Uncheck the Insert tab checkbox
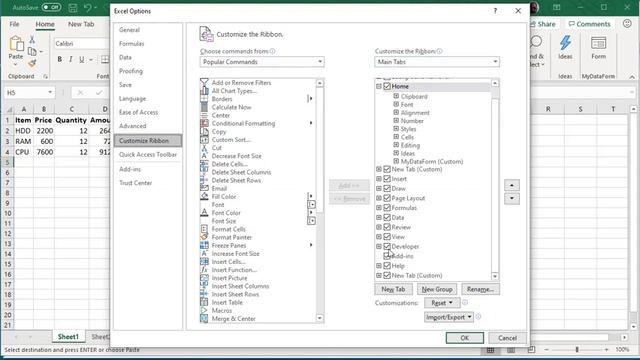This screenshot has height=360, width=640. pyautogui.click(x=387, y=179)
